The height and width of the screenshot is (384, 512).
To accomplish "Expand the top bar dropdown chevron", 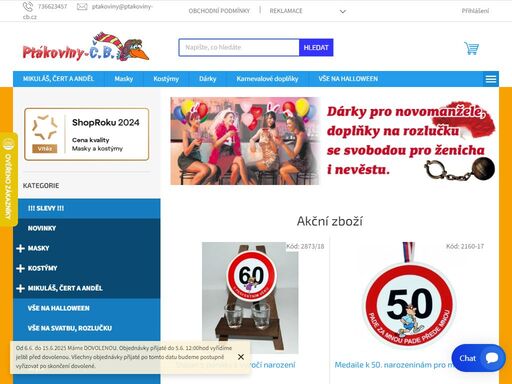I will tap(343, 11).
